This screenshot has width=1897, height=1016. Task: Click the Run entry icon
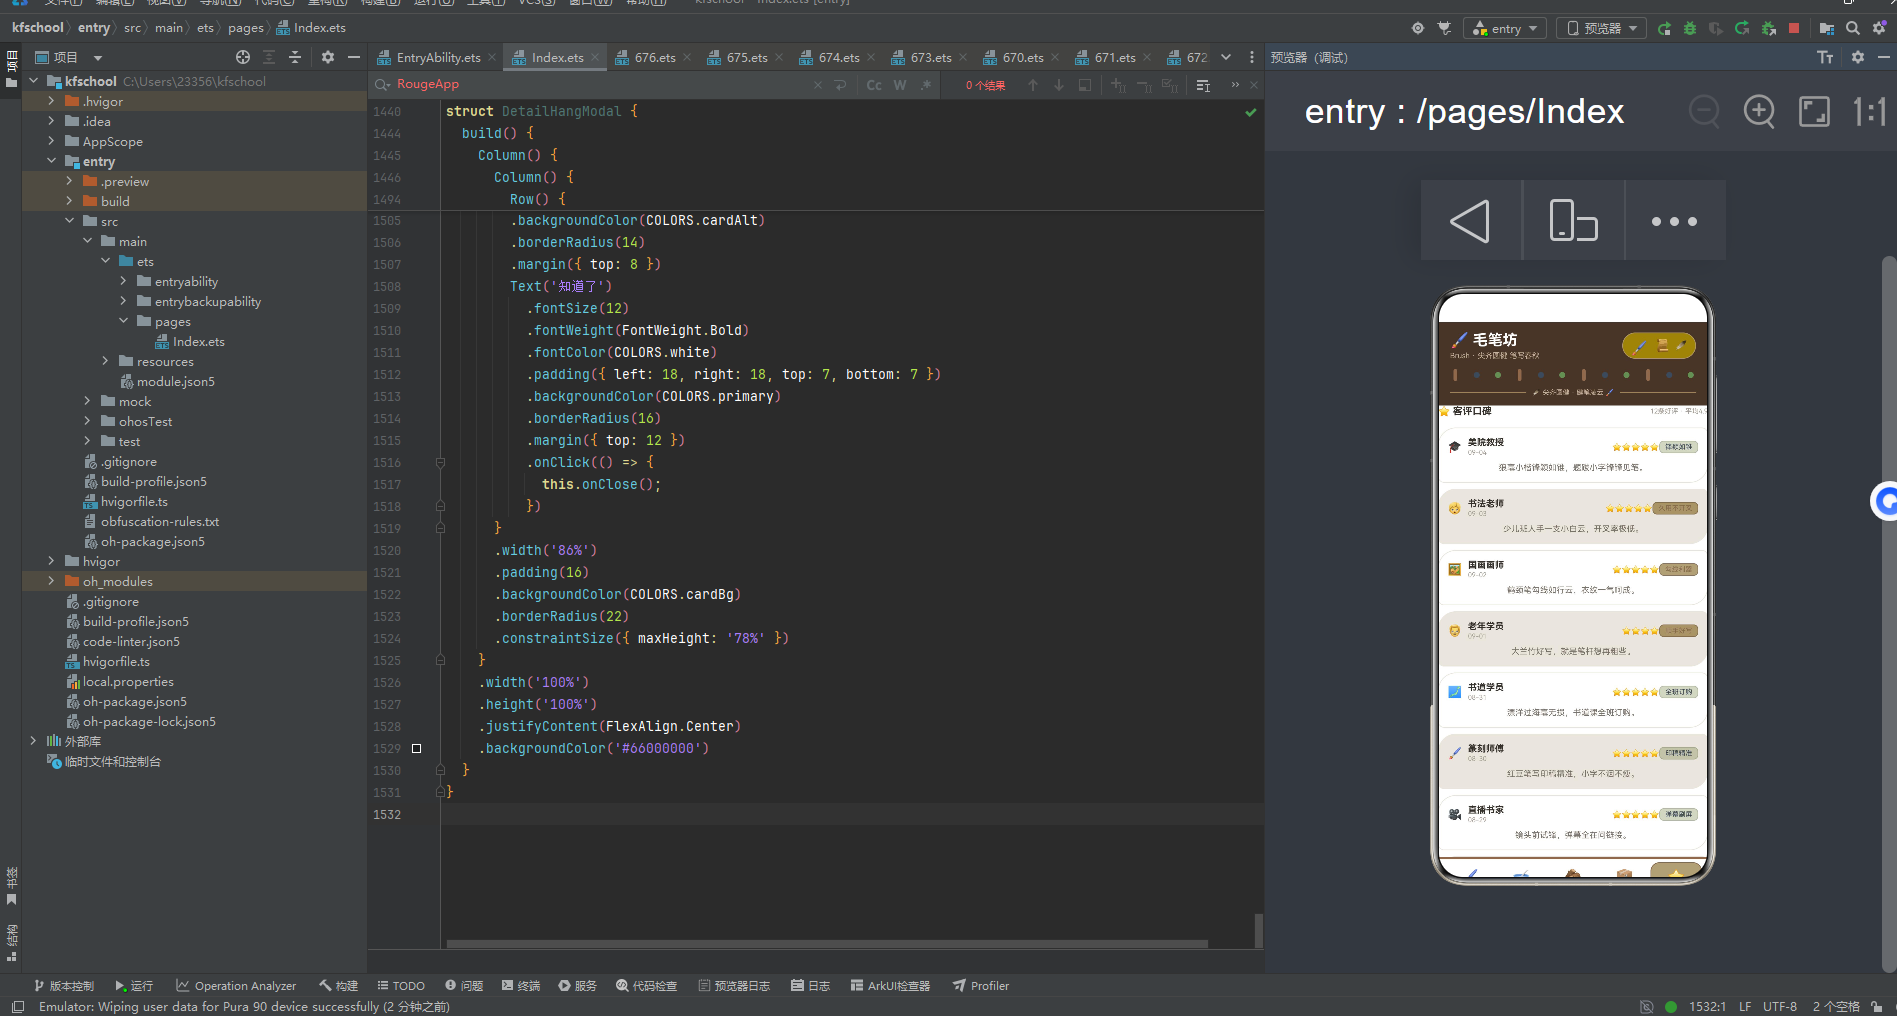coord(1664,28)
